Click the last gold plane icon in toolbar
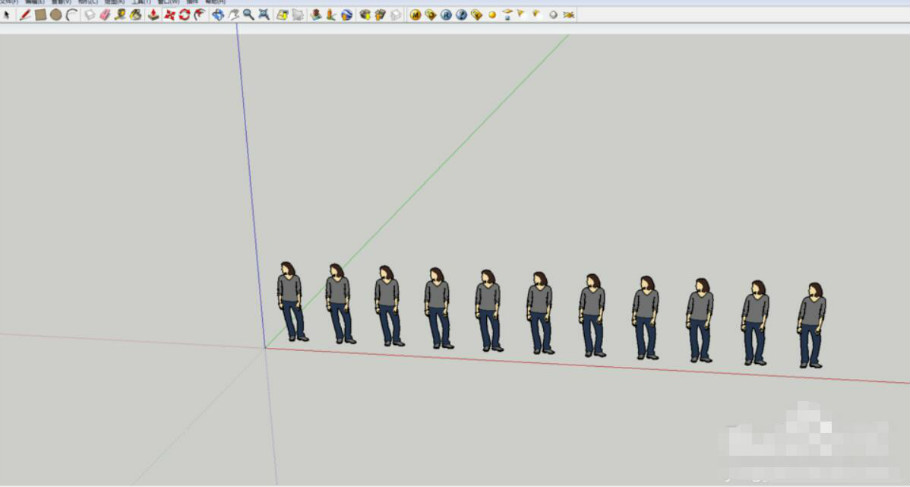Image resolution: width=910 pixels, height=487 pixels. pyautogui.click(x=569, y=15)
